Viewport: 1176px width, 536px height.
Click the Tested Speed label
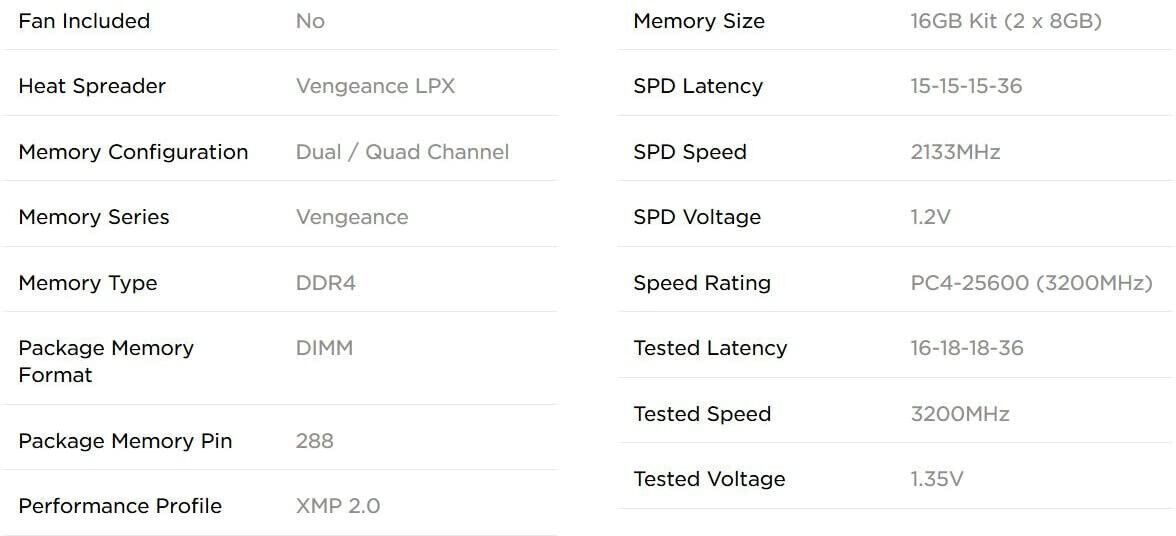702,414
